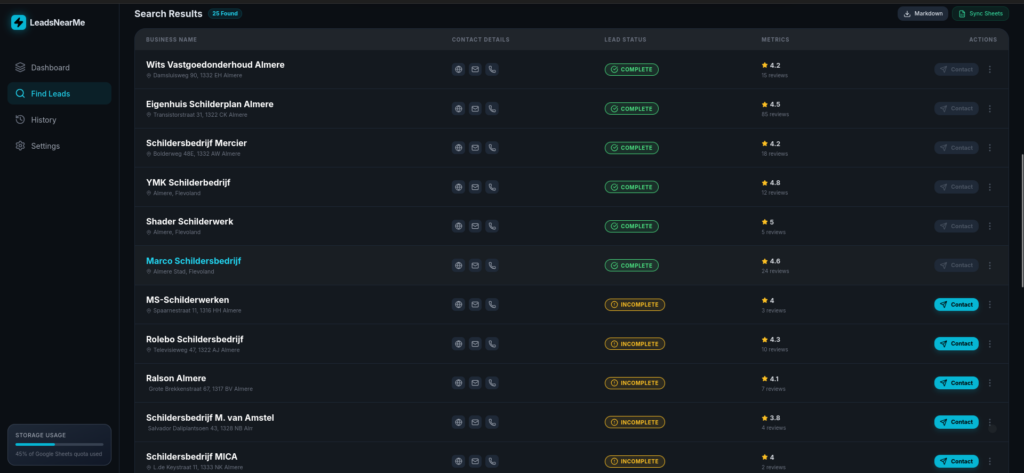
Task: Click Metrics column header
Action: tap(775, 40)
